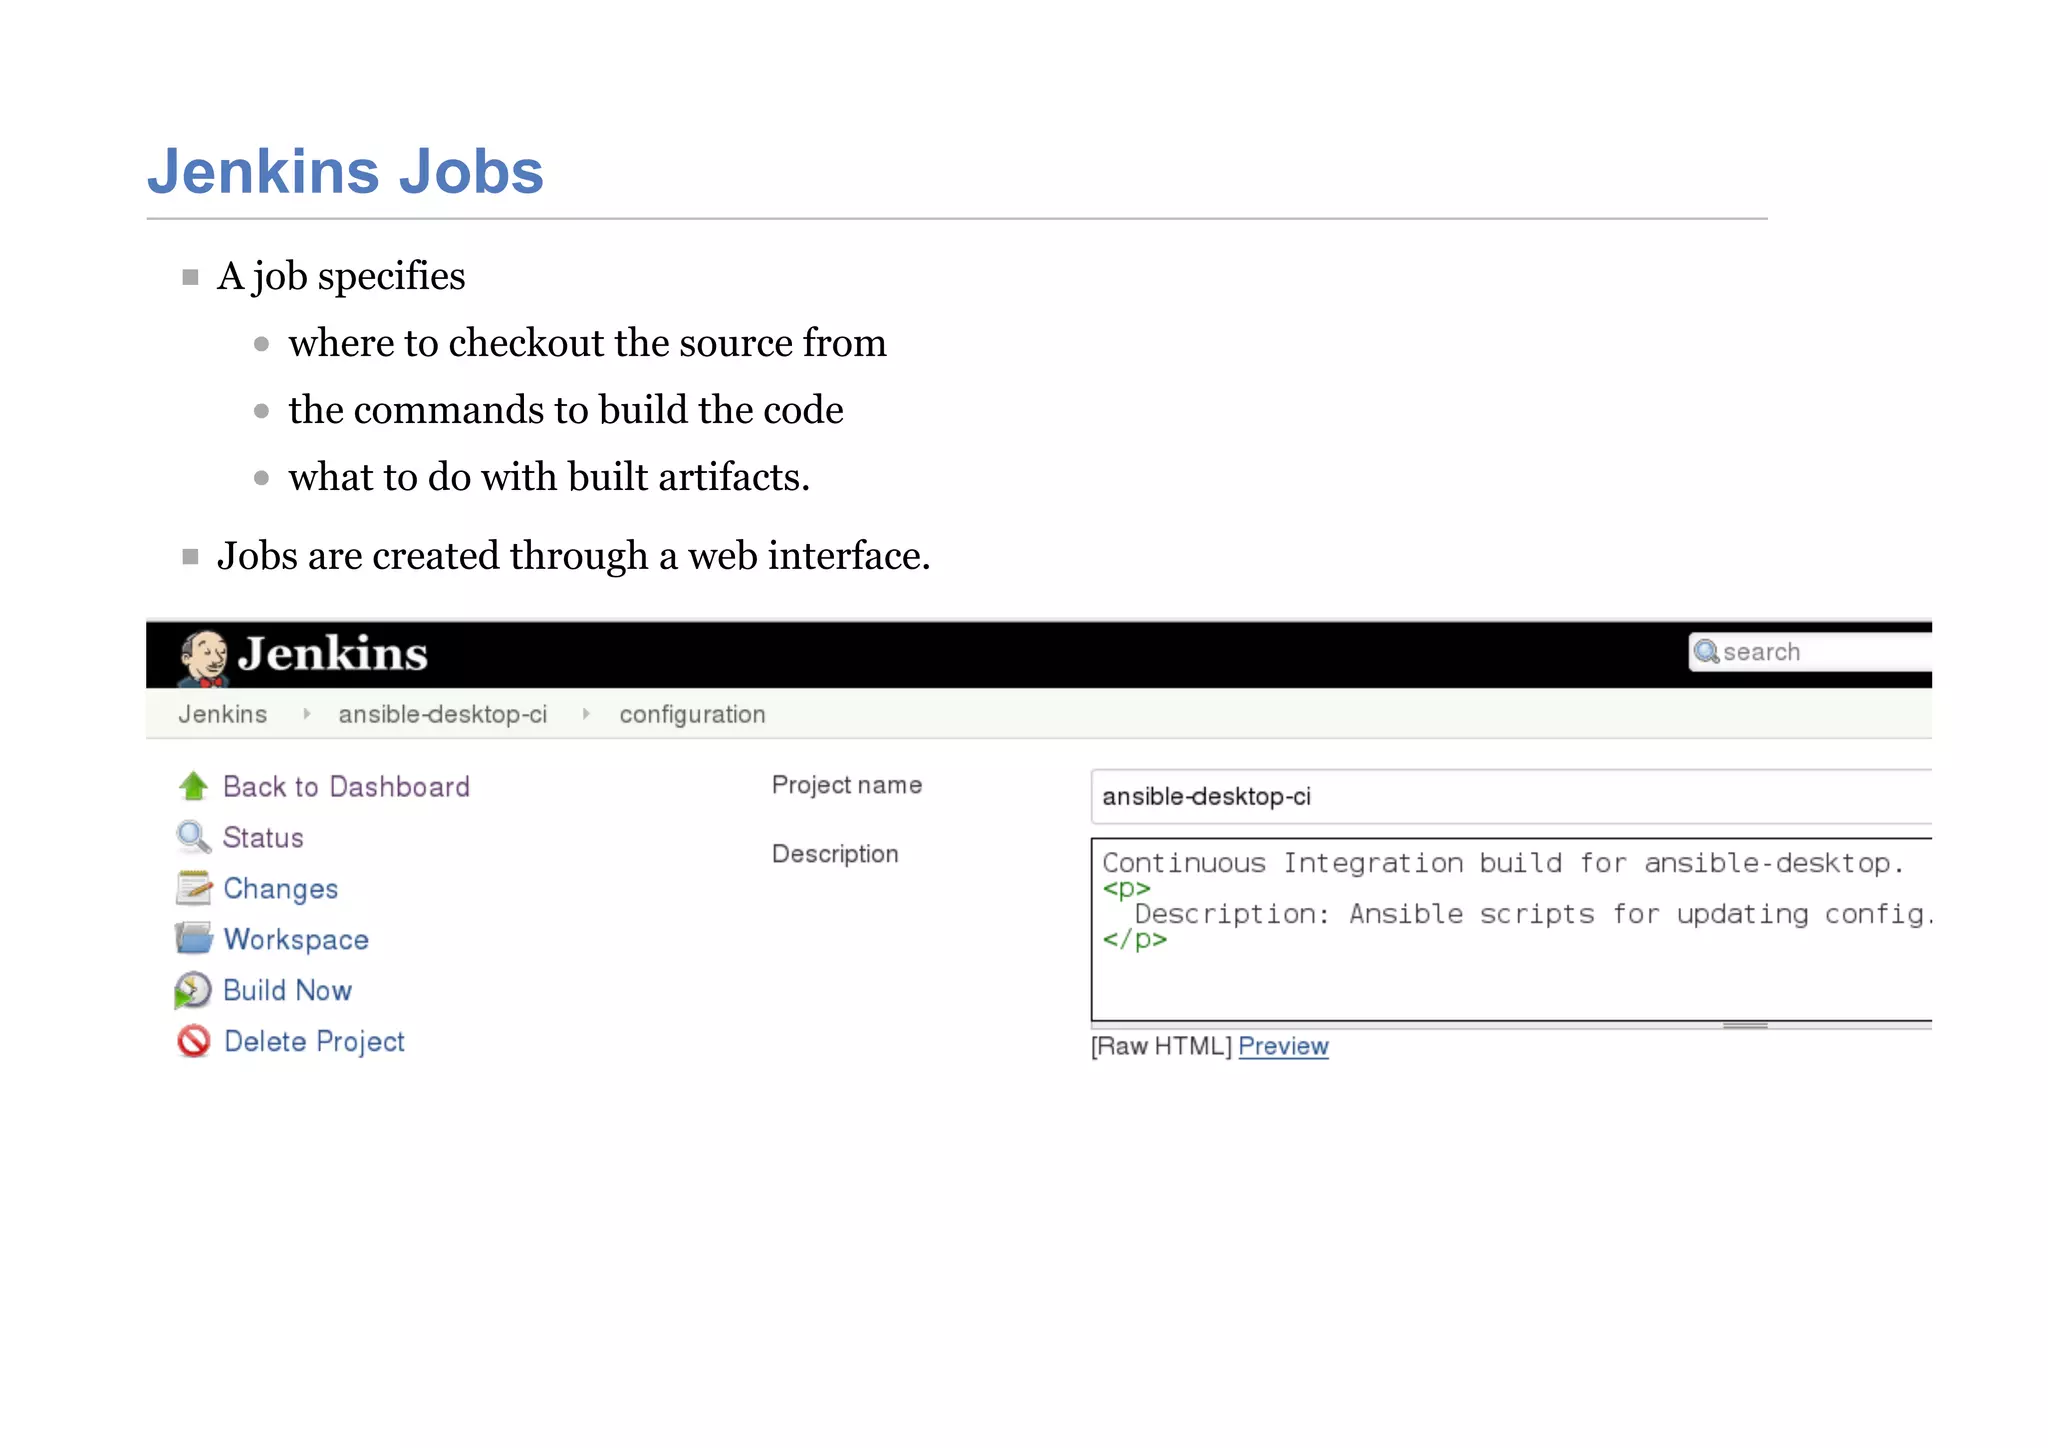The width and height of the screenshot is (2048, 1448).
Task: Click the Workspace folder icon
Action: [193, 938]
